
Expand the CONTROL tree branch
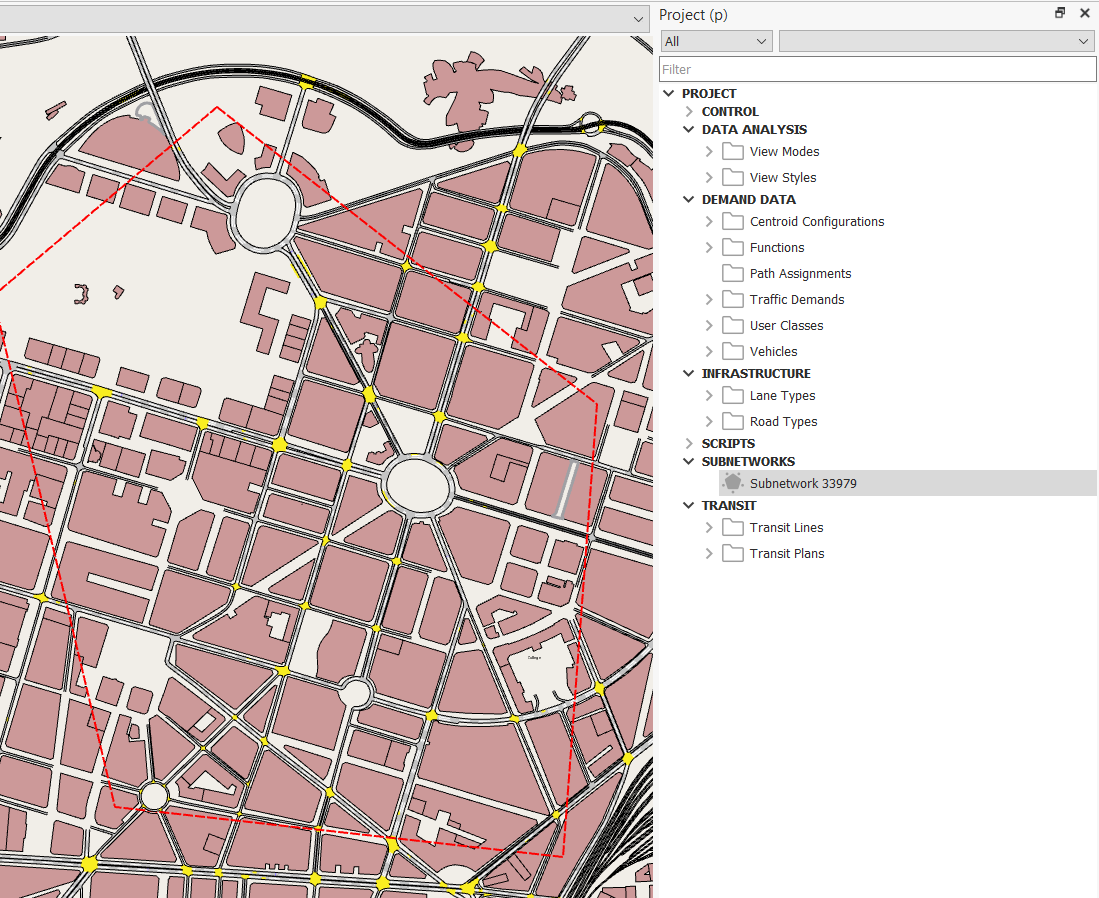coord(688,111)
